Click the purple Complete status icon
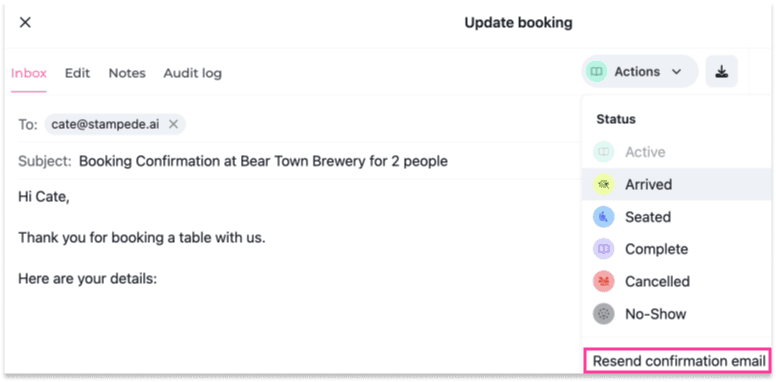This screenshot has height=382, width=776. pos(604,249)
